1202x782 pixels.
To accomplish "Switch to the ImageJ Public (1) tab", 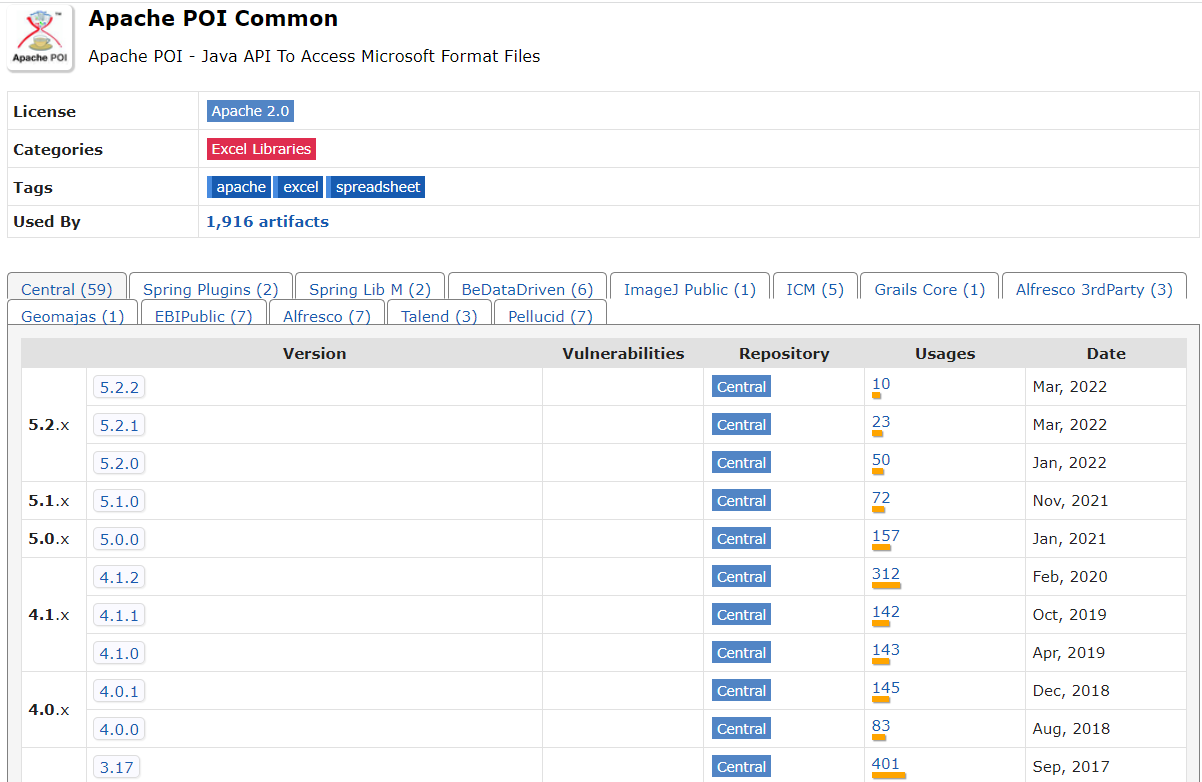I will coord(690,289).
